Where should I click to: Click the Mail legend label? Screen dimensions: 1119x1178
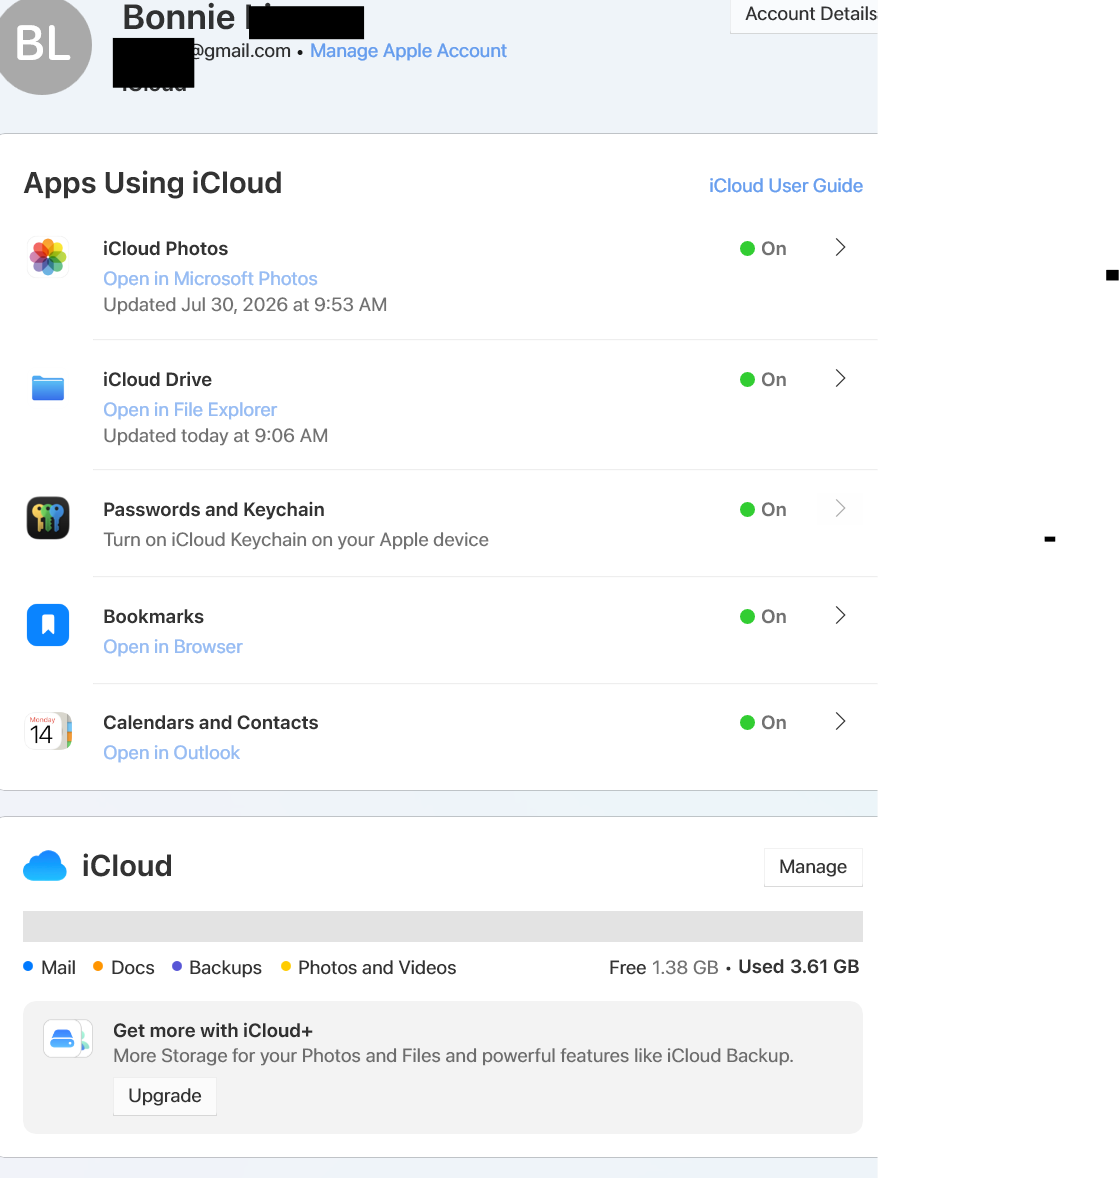tap(59, 968)
